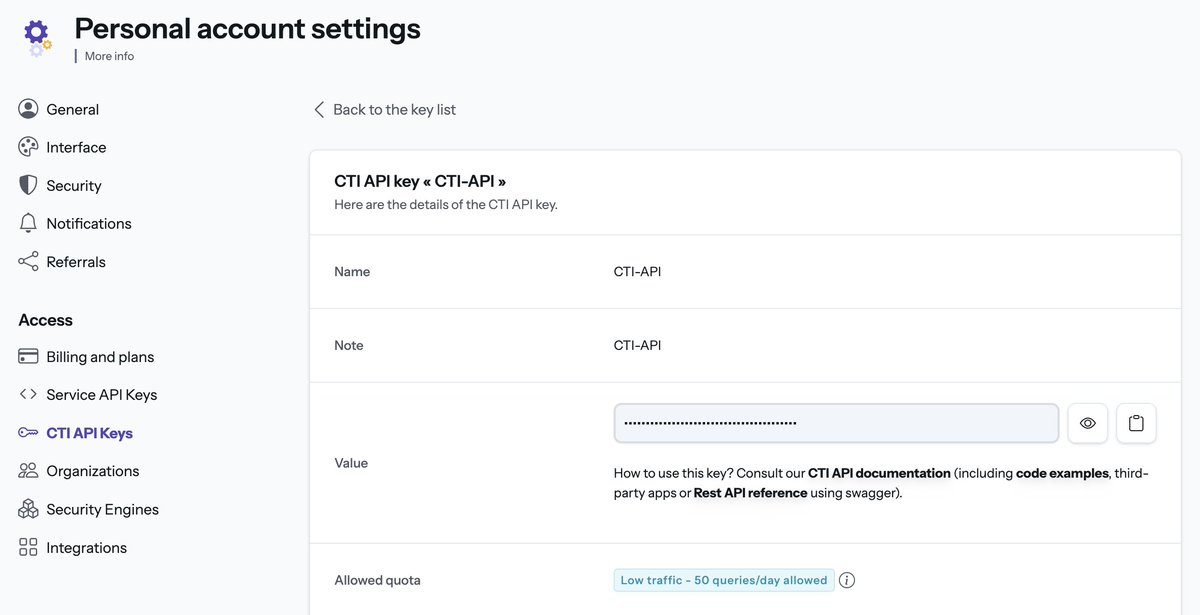The width and height of the screenshot is (1200, 615).
Task: Click the Note value CTI-API
Action: [x=637, y=345]
